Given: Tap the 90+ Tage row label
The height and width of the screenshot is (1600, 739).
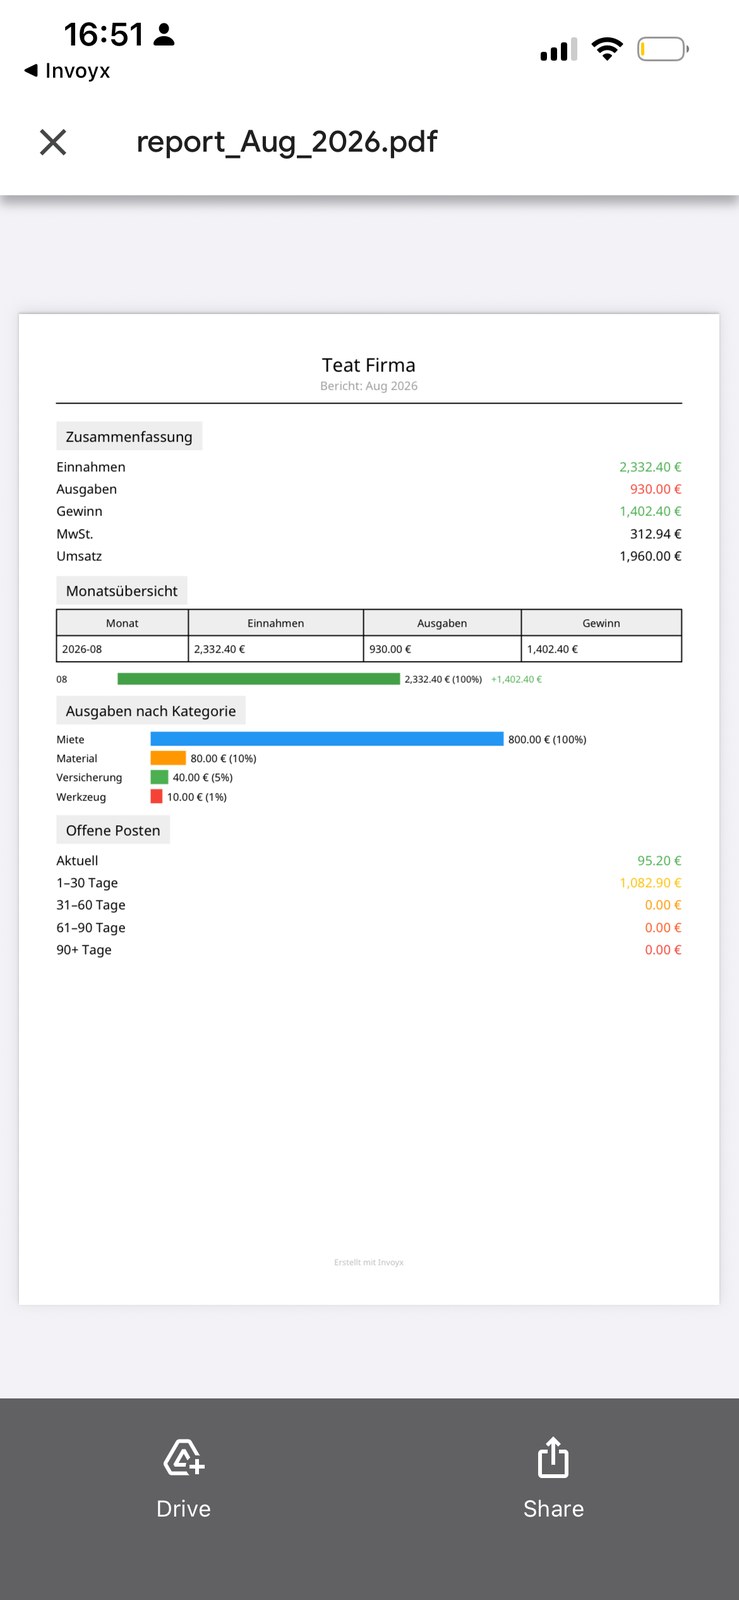Looking at the screenshot, I should pyautogui.click(x=84, y=950).
